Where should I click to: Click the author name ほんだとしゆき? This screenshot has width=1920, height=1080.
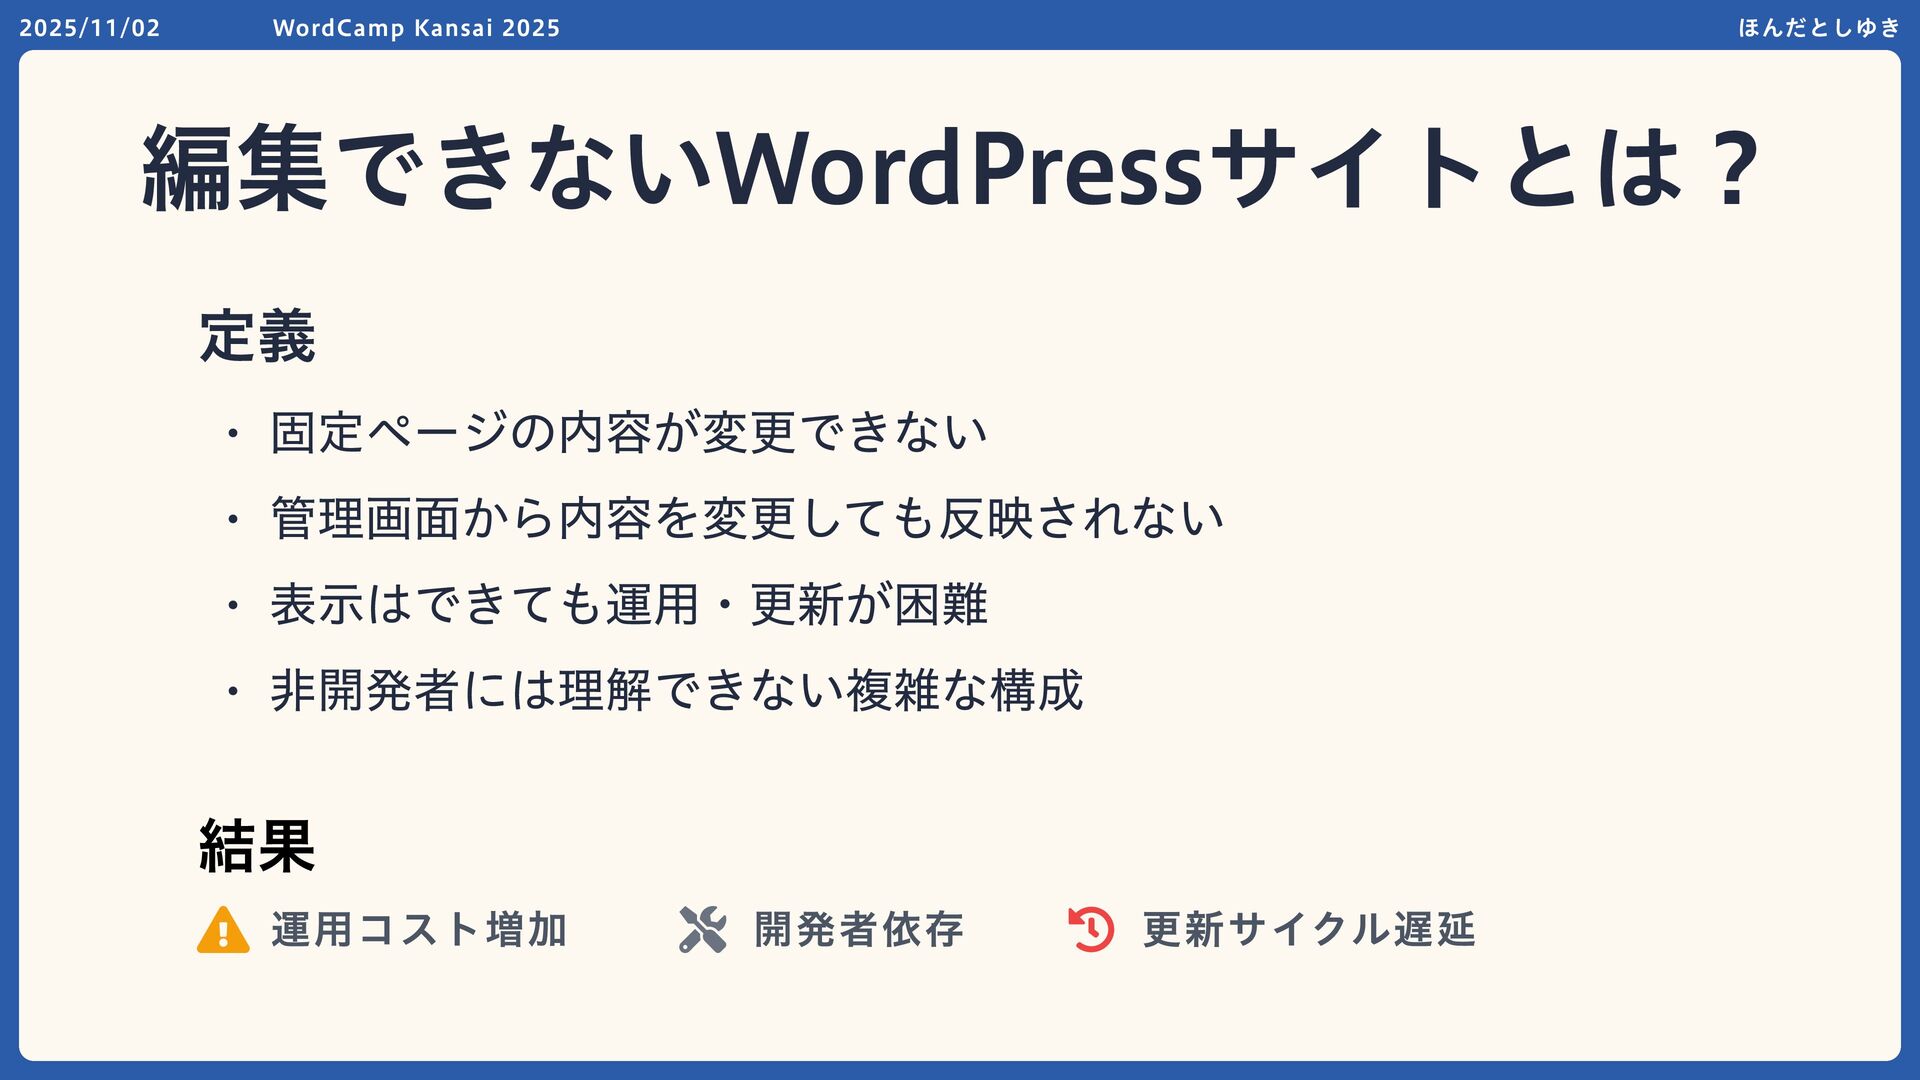tap(1818, 28)
